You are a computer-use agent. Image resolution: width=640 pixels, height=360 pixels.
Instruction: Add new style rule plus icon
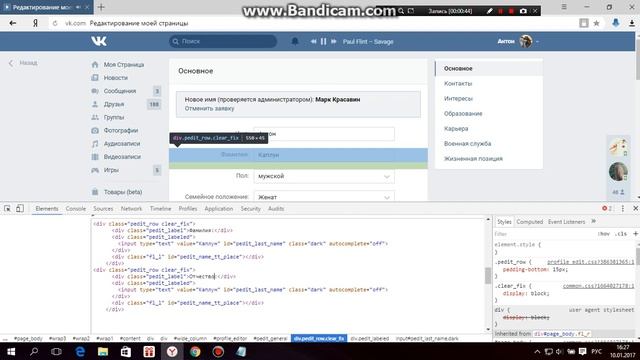pos(636,234)
